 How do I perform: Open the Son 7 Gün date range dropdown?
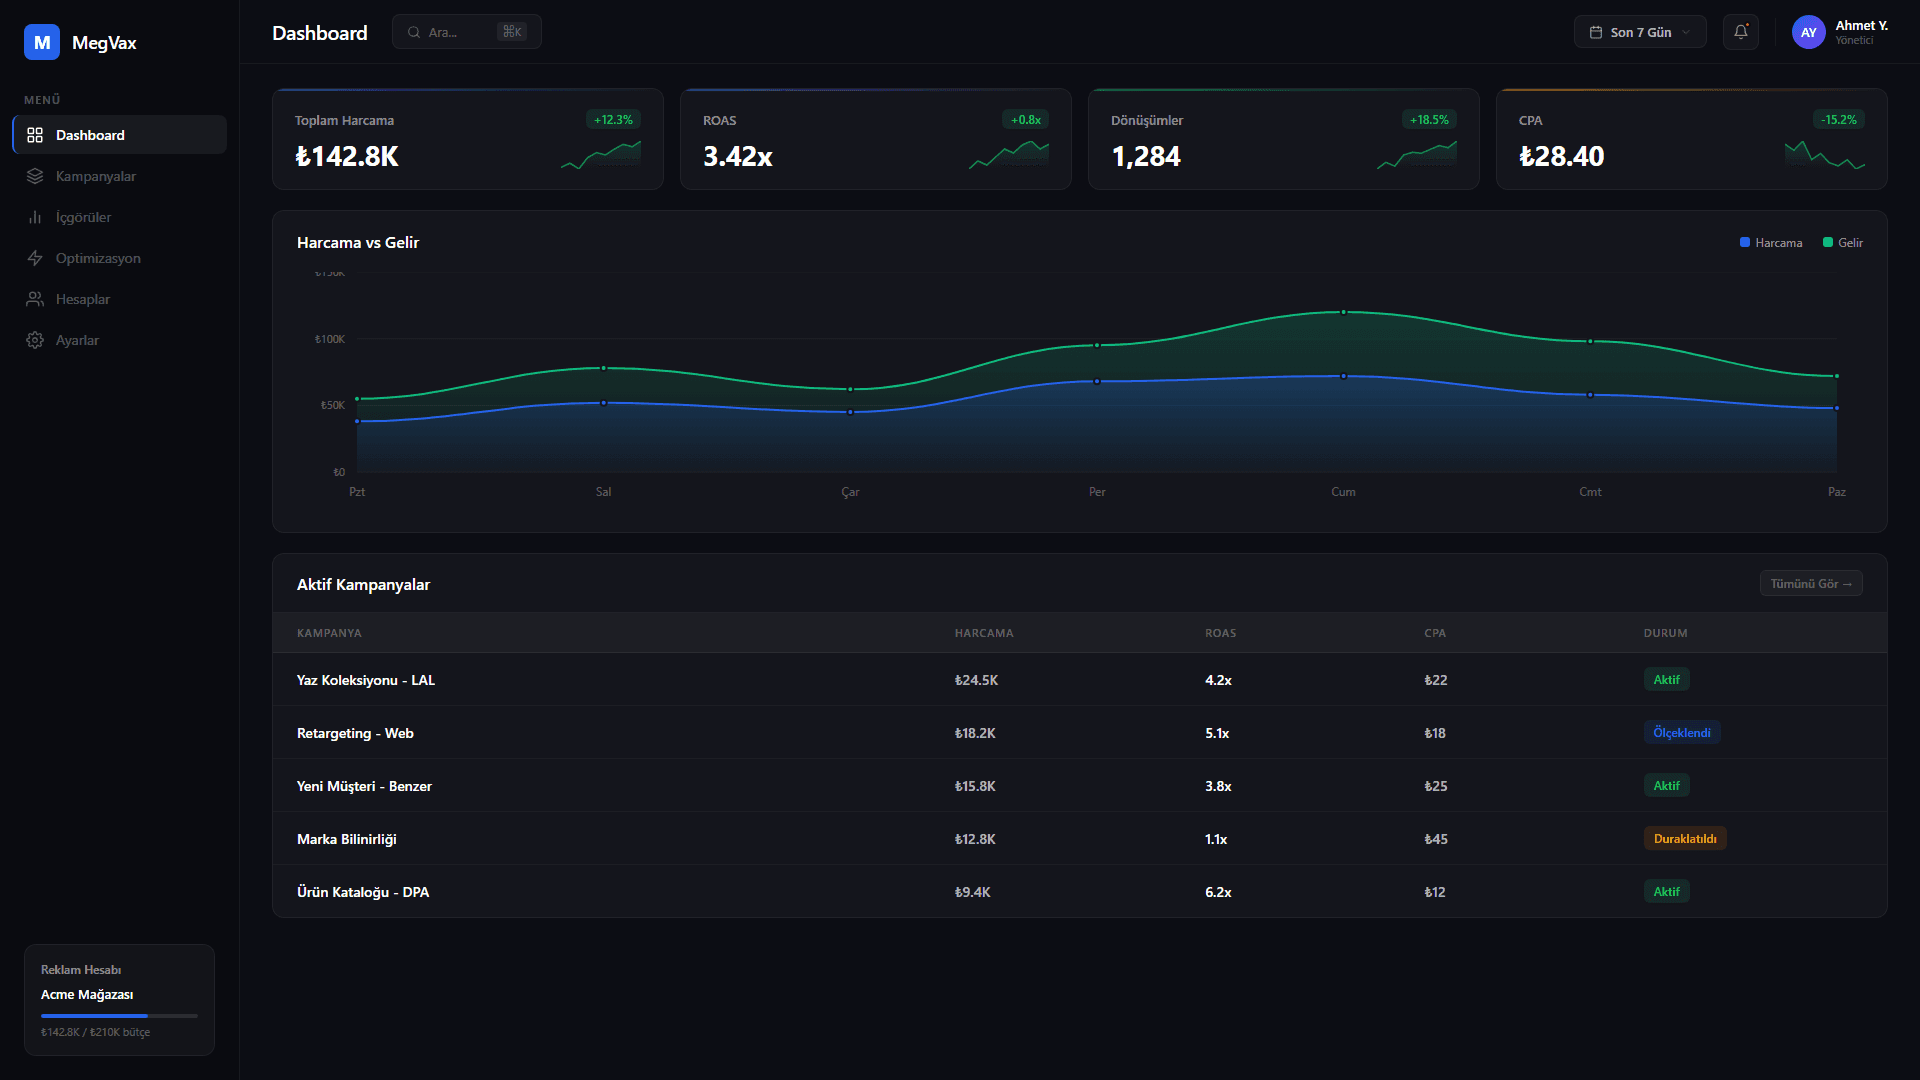click(1640, 32)
